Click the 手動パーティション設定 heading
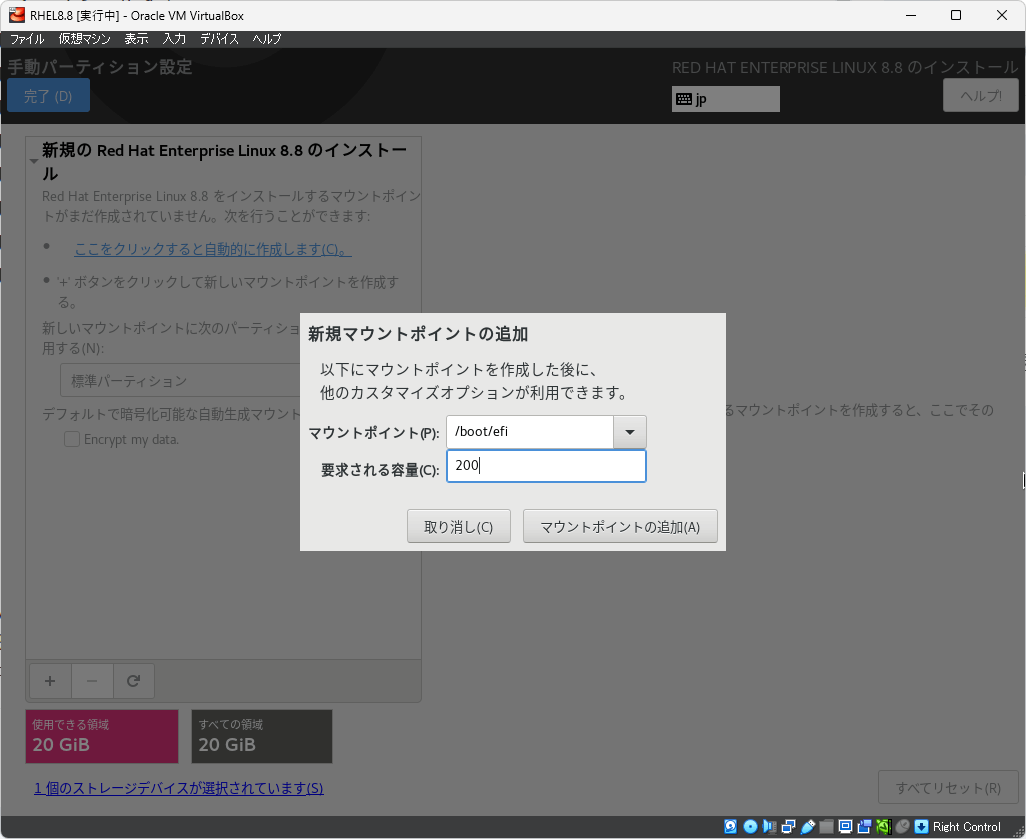 coord(100,67)
